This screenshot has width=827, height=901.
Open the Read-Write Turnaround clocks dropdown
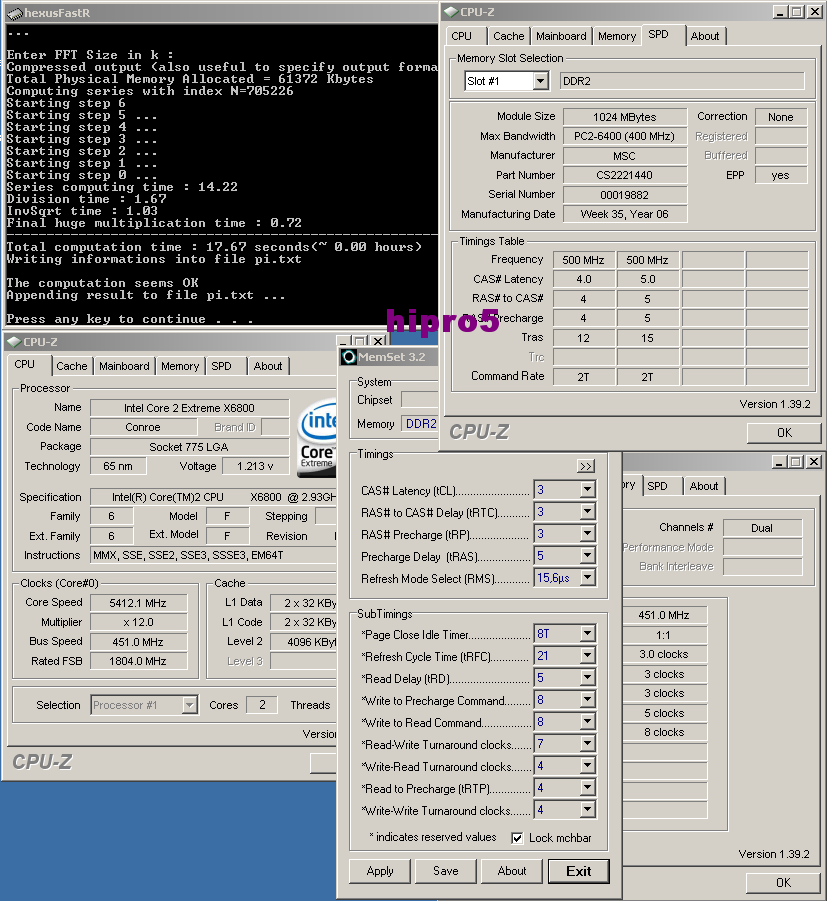coord(587,744)
